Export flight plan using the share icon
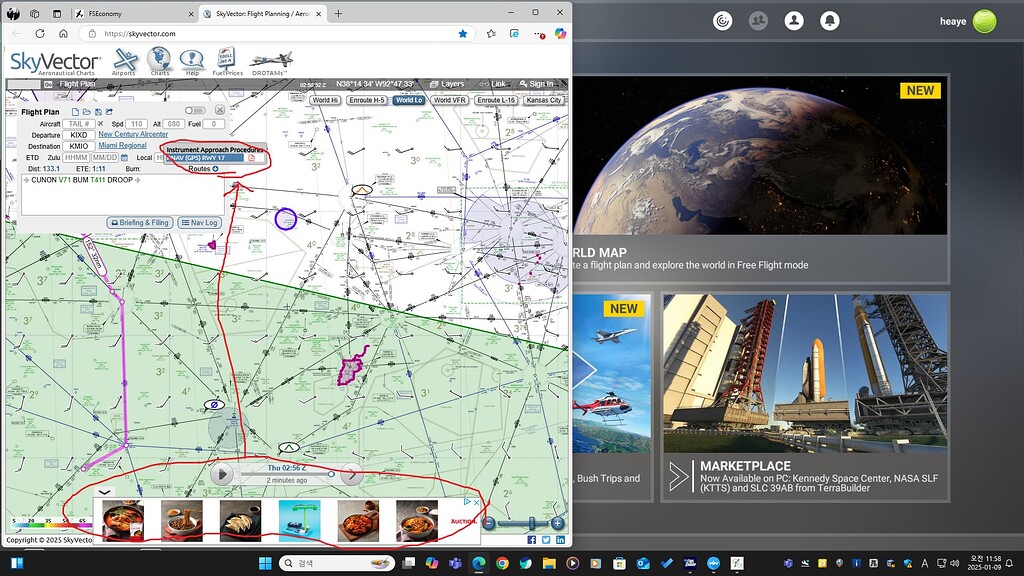The height and width of the screenshot is (576, 1024). 108,111
